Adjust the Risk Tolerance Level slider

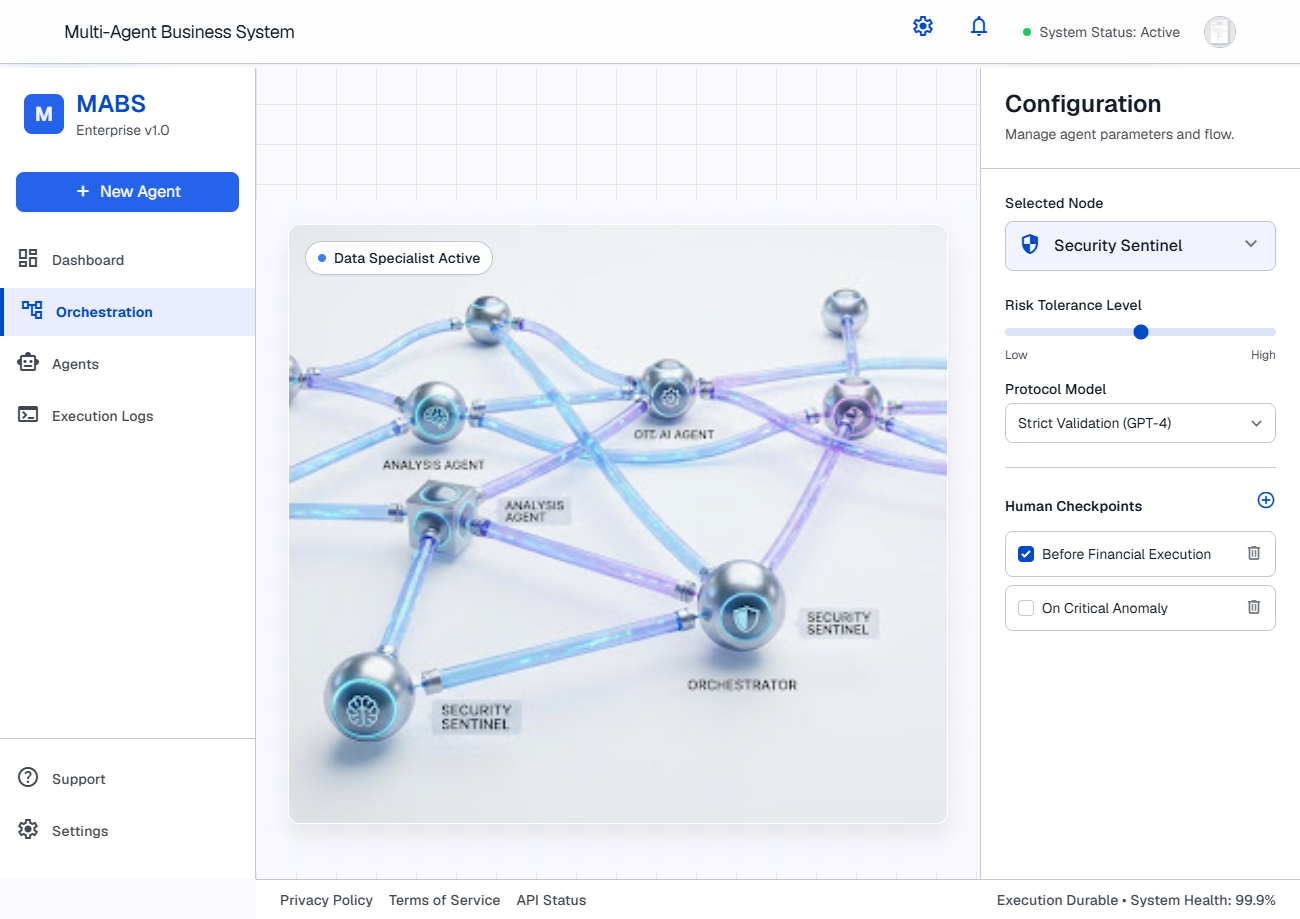point(1140,332)
